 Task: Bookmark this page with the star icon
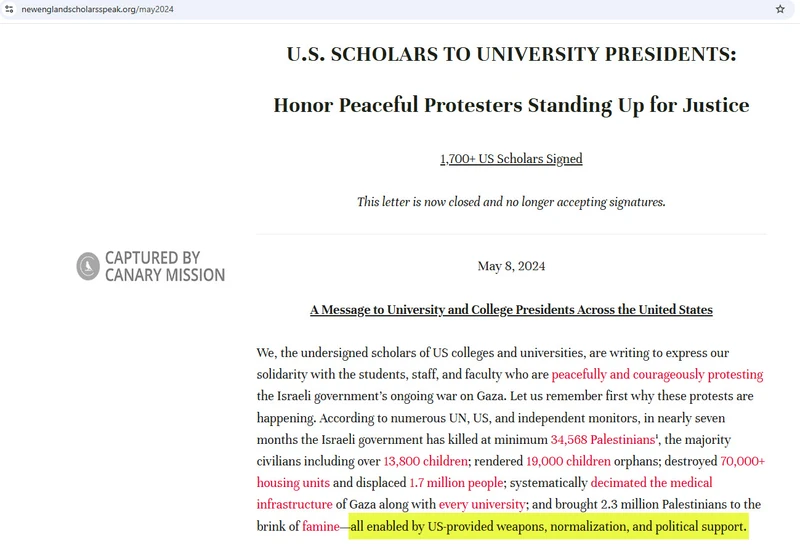(780, 8)
